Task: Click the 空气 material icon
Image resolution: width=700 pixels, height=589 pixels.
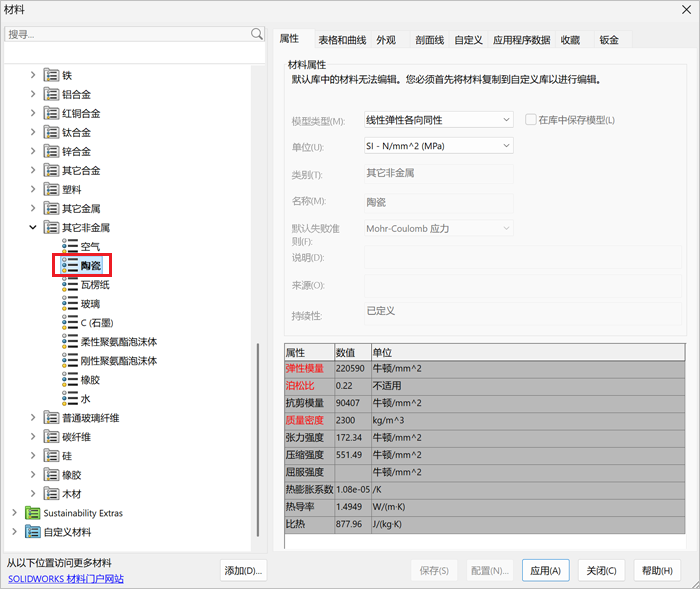Action: coord(70,246)
